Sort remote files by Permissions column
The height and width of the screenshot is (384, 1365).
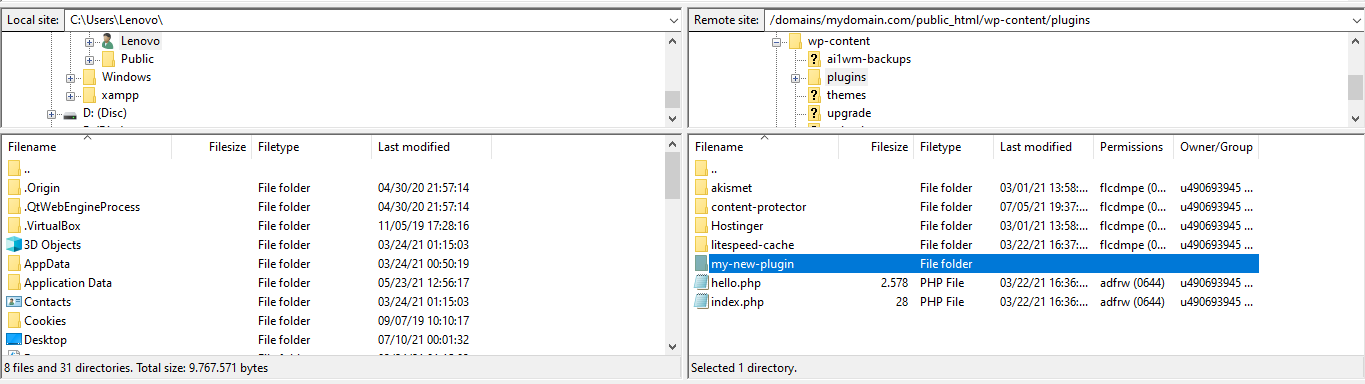(1133, 147)
